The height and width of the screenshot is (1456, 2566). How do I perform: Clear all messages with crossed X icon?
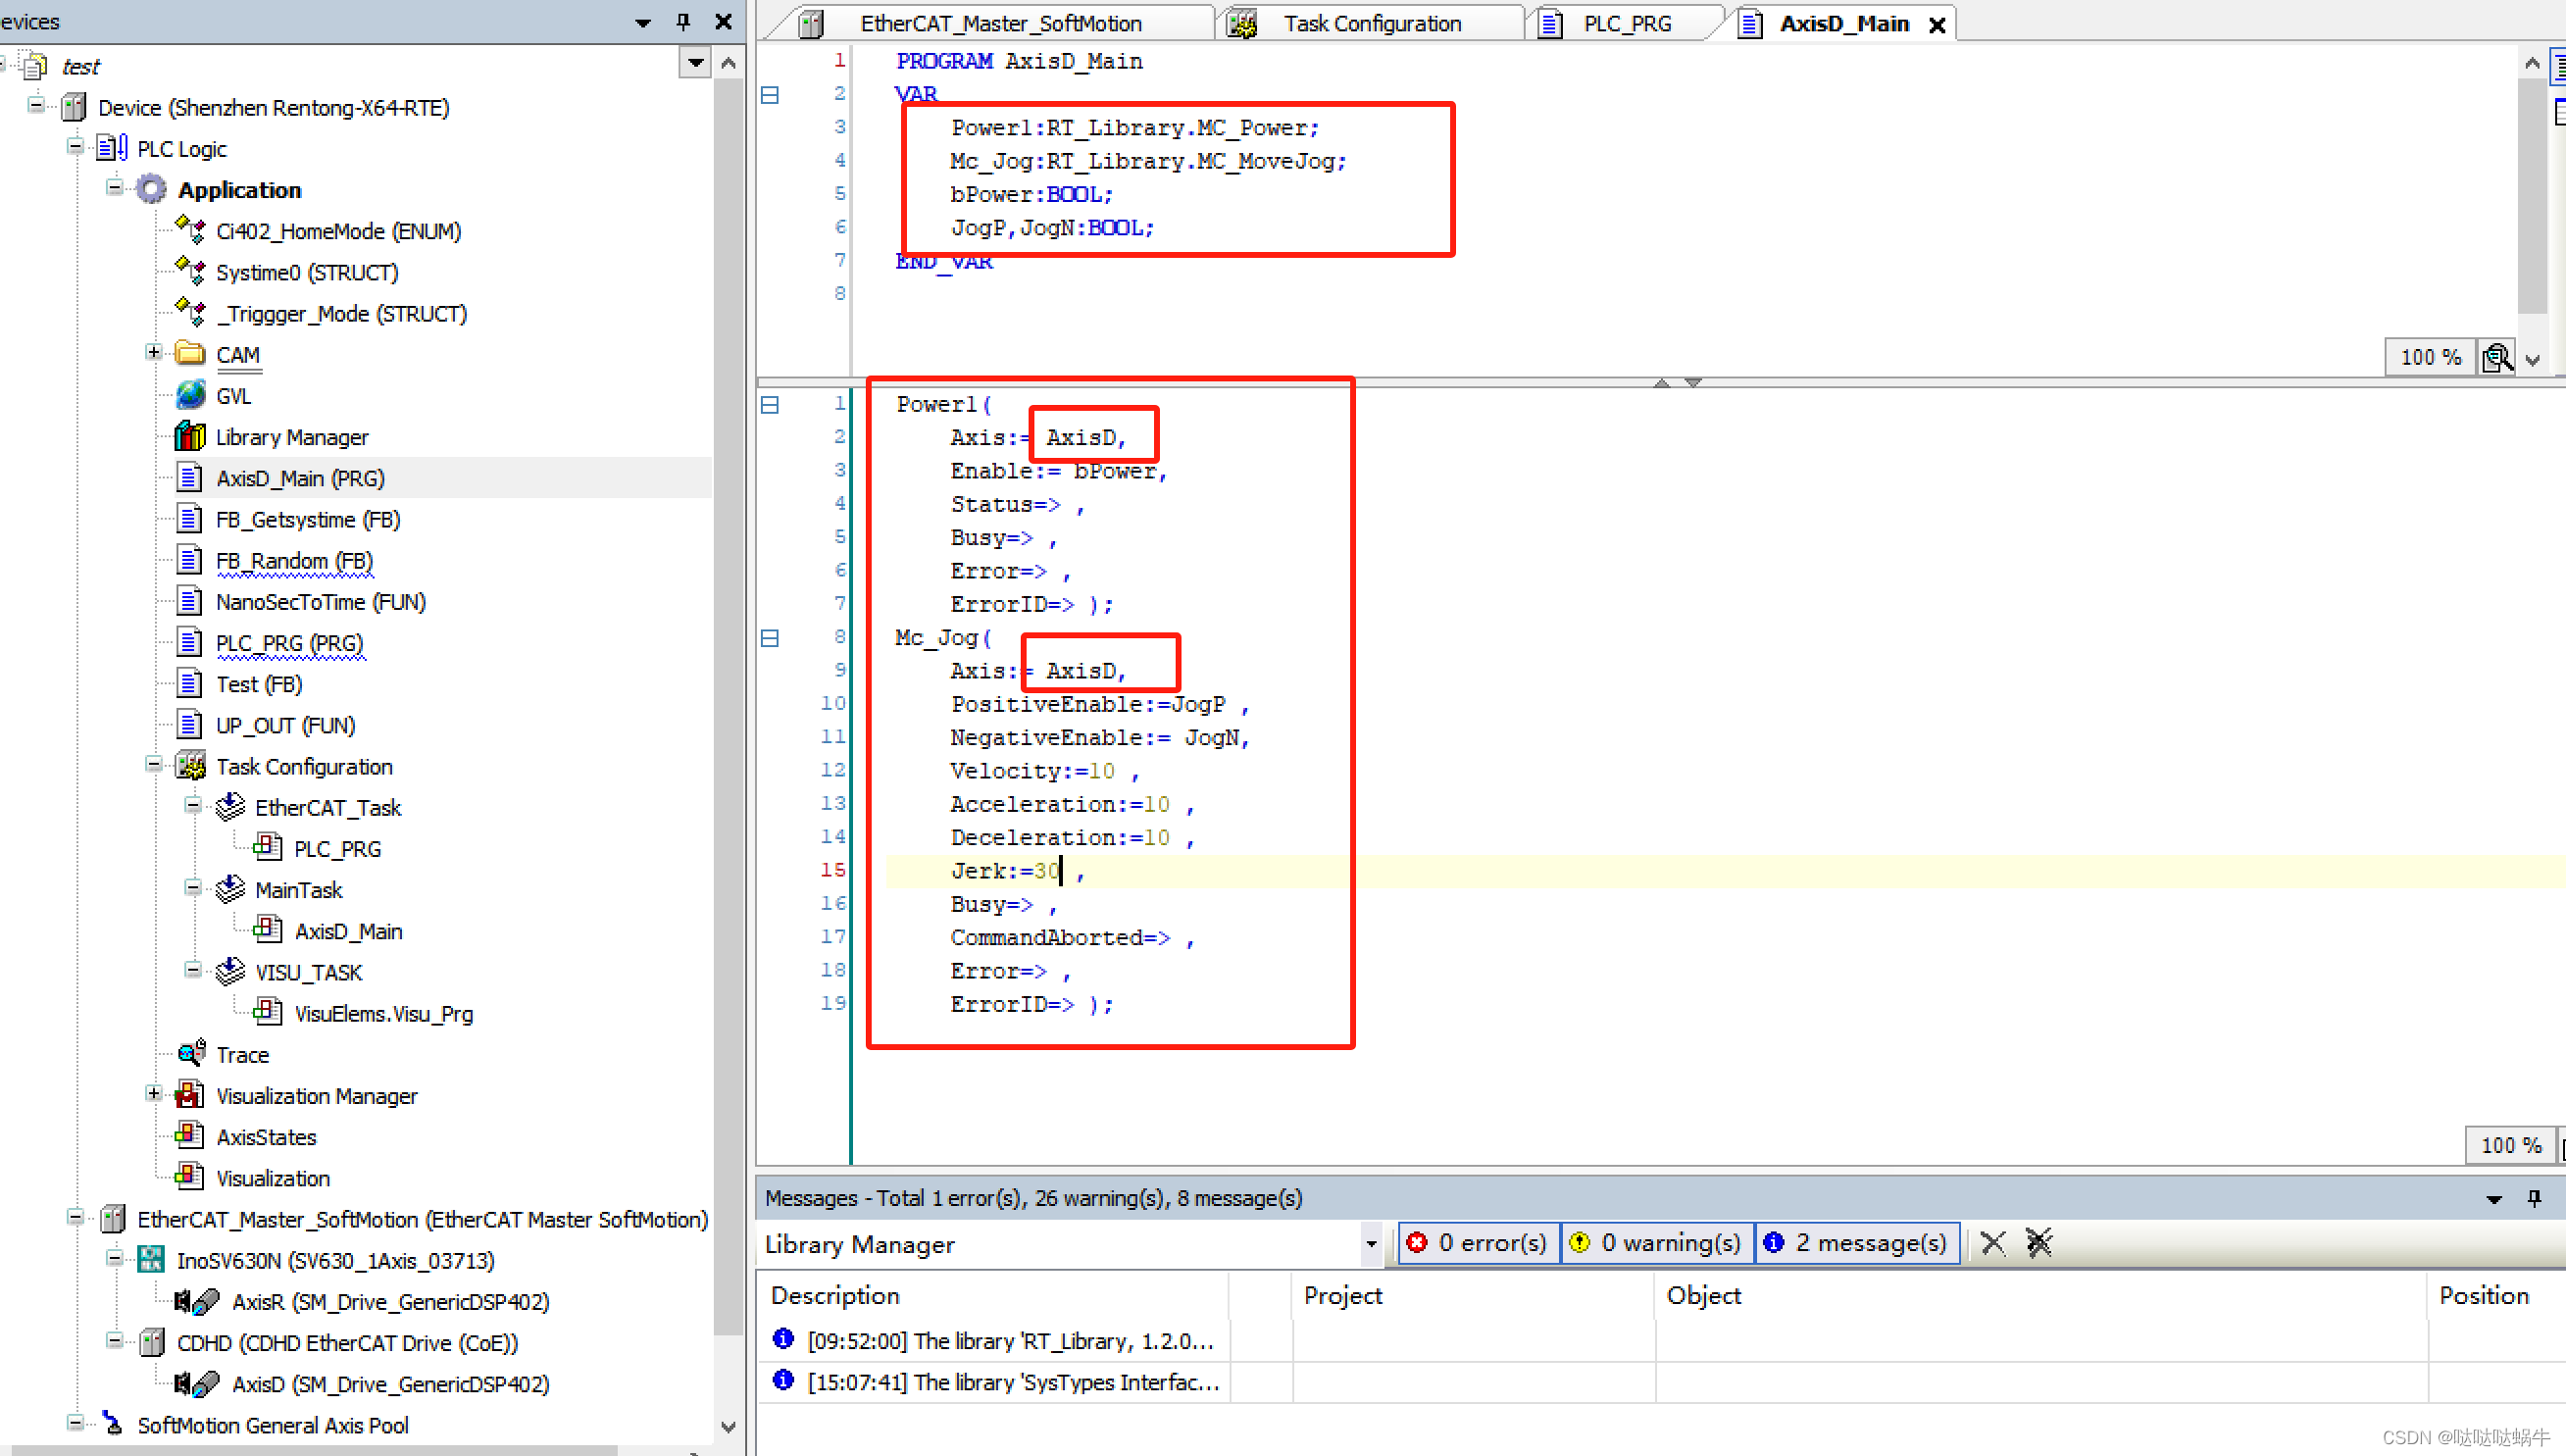click(2038, 1243)
